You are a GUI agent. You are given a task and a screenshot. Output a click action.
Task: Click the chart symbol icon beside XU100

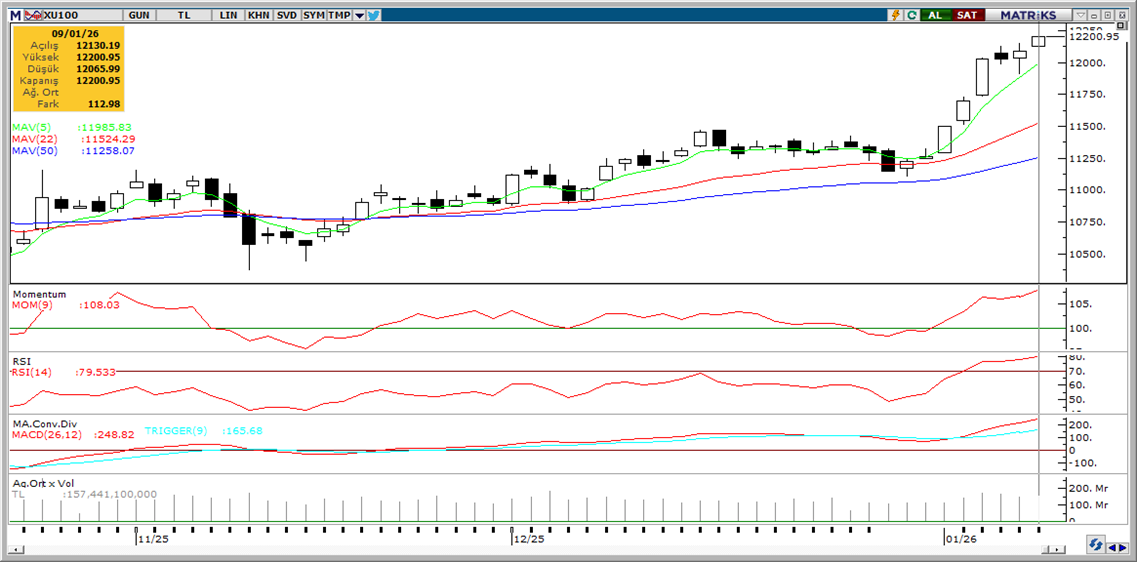click(33, 15)
